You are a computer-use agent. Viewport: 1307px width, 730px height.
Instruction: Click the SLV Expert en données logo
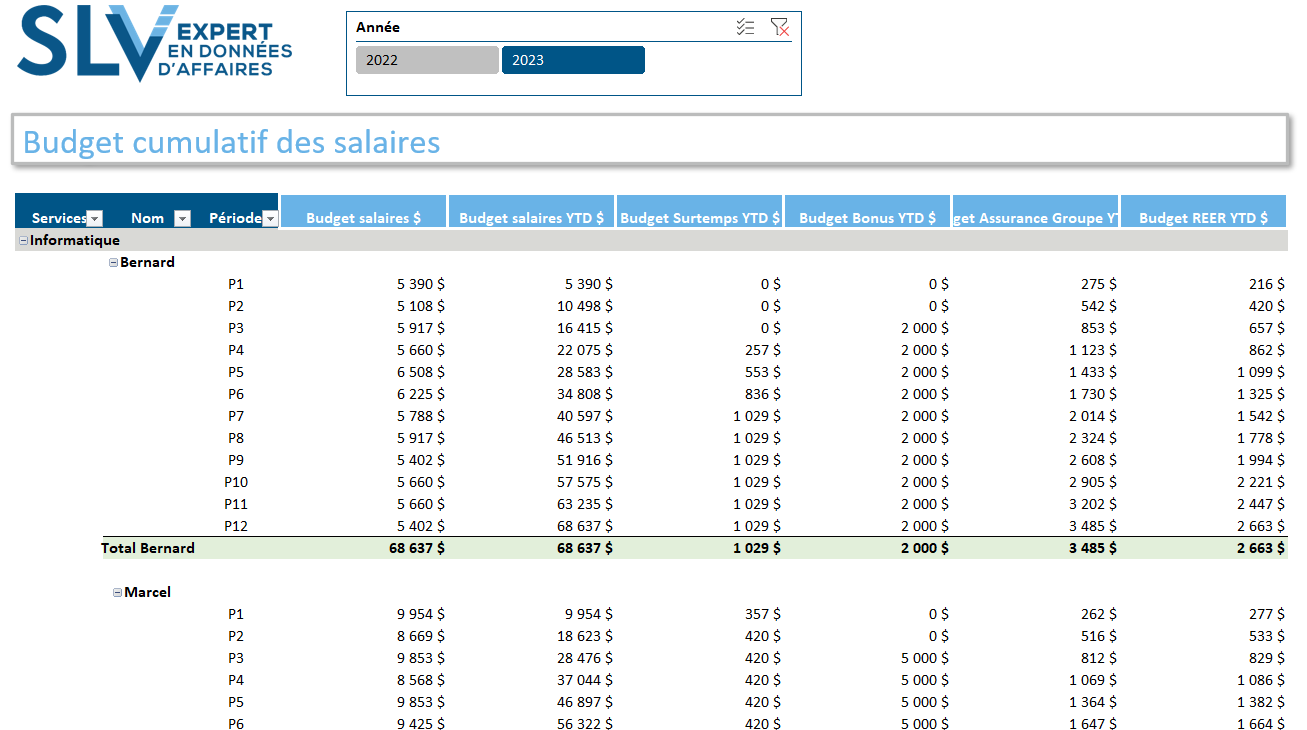[x=155, y=43]
